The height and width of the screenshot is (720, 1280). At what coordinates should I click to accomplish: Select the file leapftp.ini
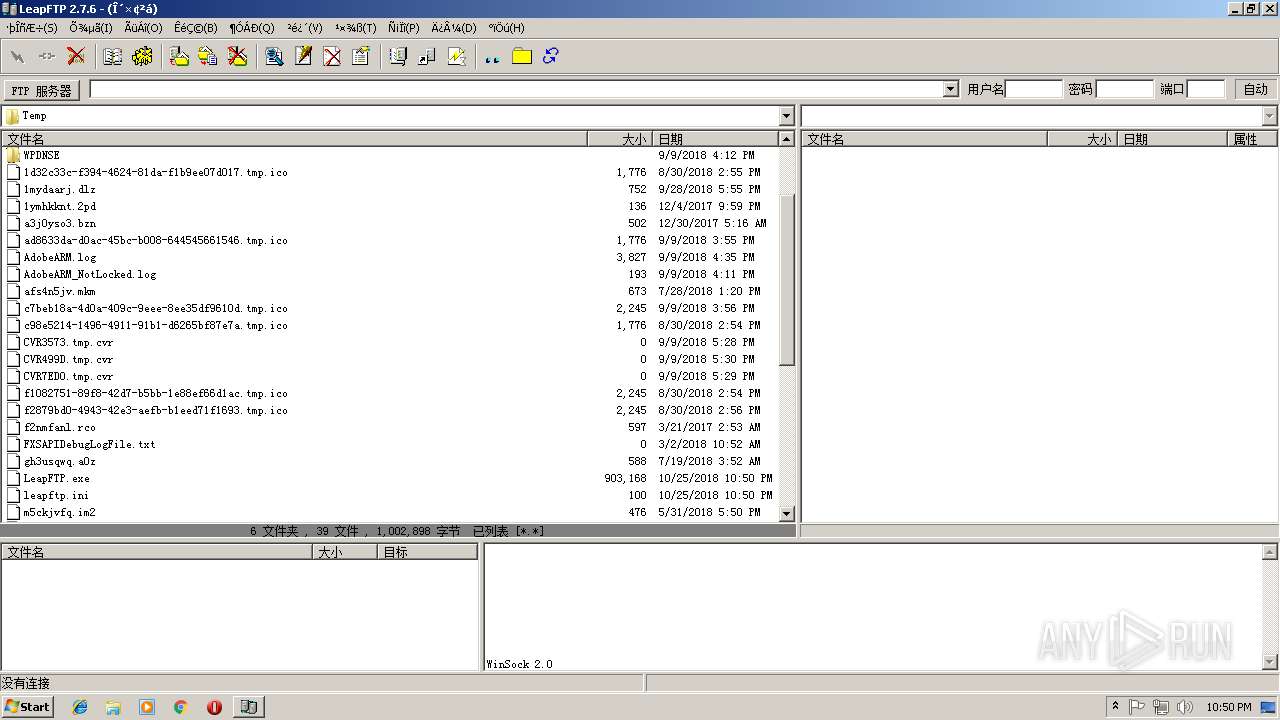pyautogui.click(x=56, y=495)
